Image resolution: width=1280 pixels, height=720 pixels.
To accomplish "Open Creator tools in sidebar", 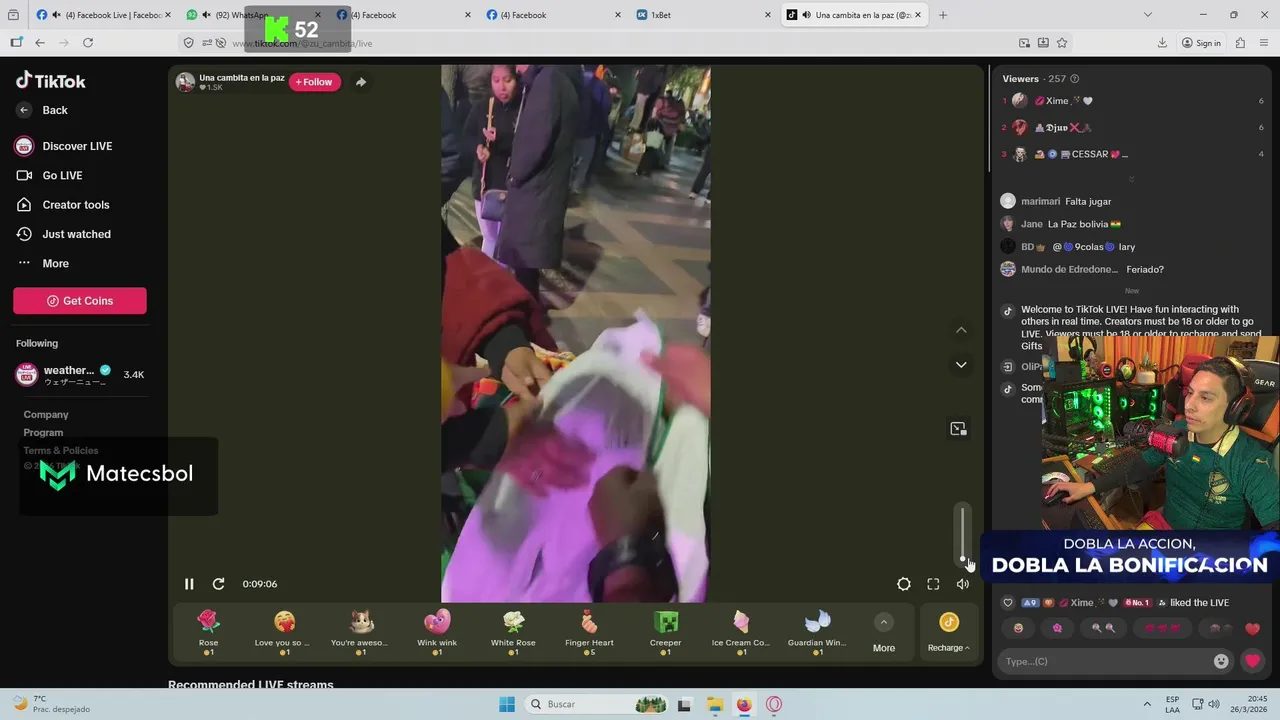I will (62, 205).
